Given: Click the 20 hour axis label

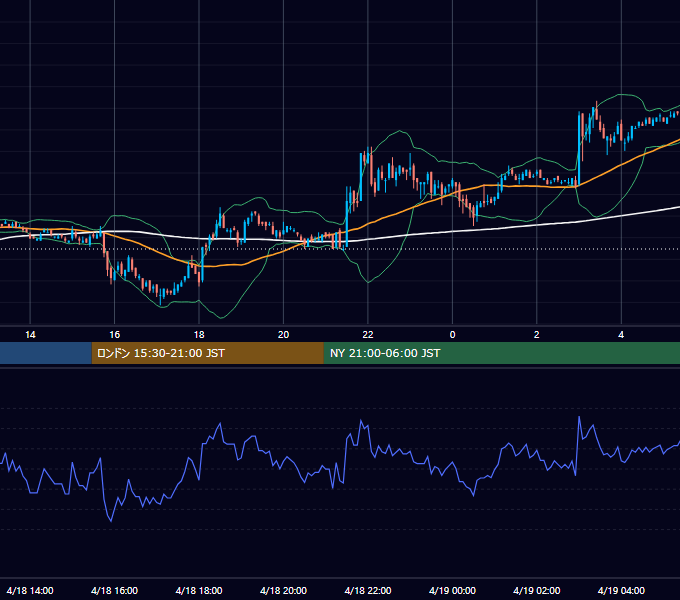Looking at the screenshot, I should (x=283, y=335).
